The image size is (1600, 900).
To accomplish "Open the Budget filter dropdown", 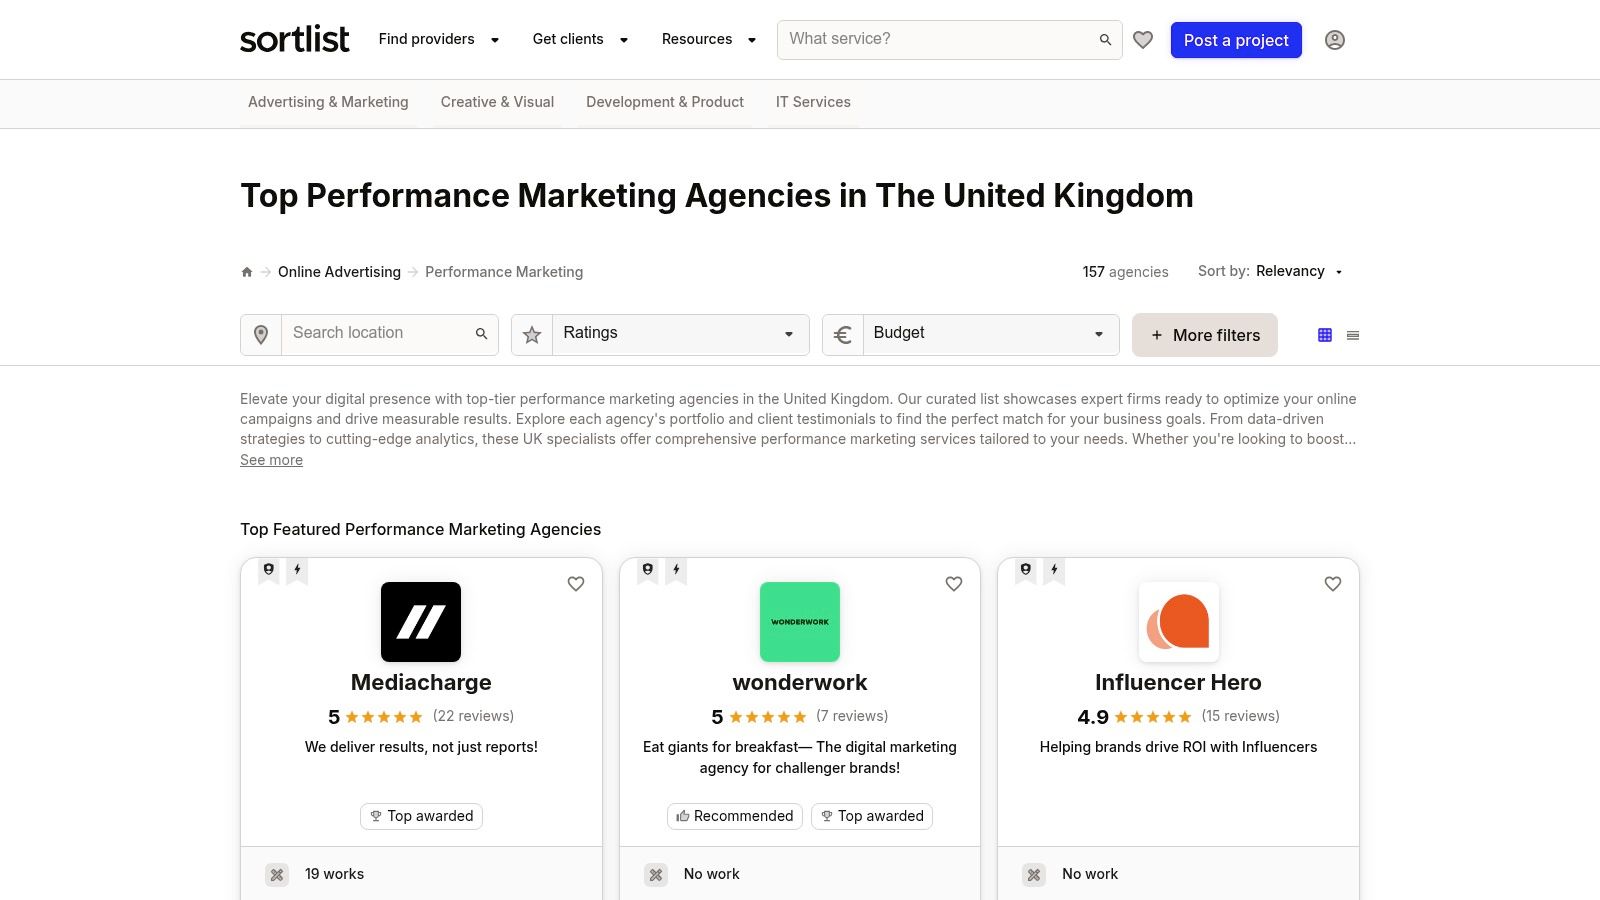I will [989, 334].
